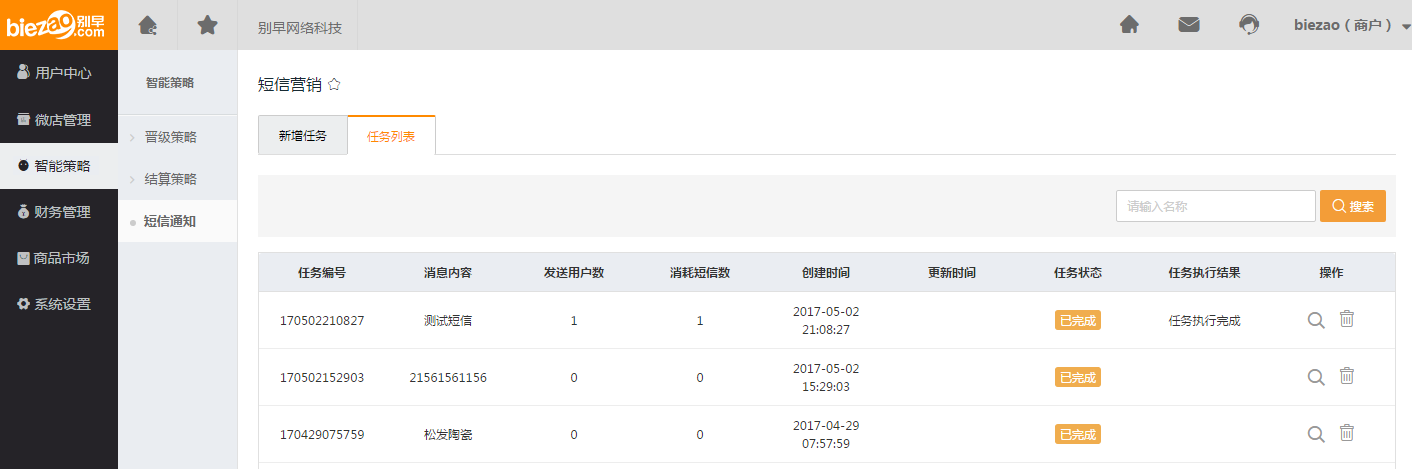The image size is (1412, 469).
Task: Delete the 松发陶瓷 task
Action: tap(1347, 434)
